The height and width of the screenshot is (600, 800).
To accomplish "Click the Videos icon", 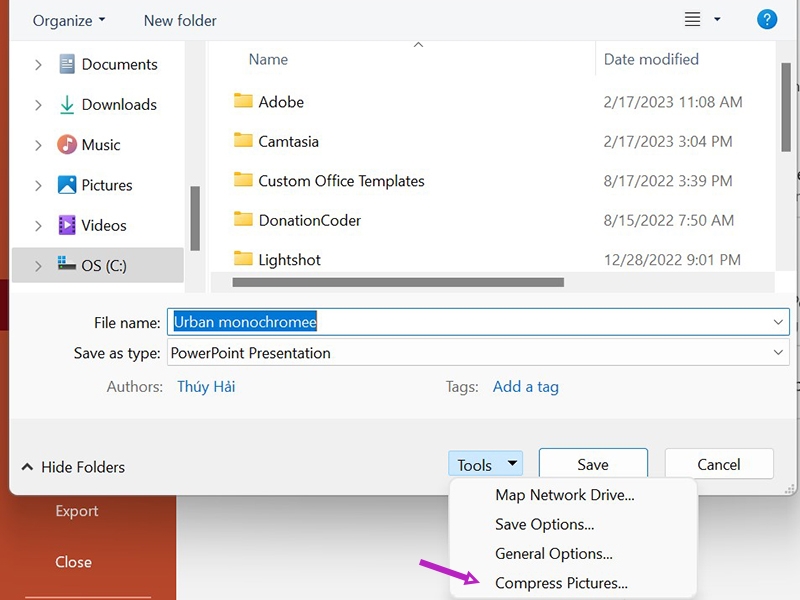I will (67, 225).
